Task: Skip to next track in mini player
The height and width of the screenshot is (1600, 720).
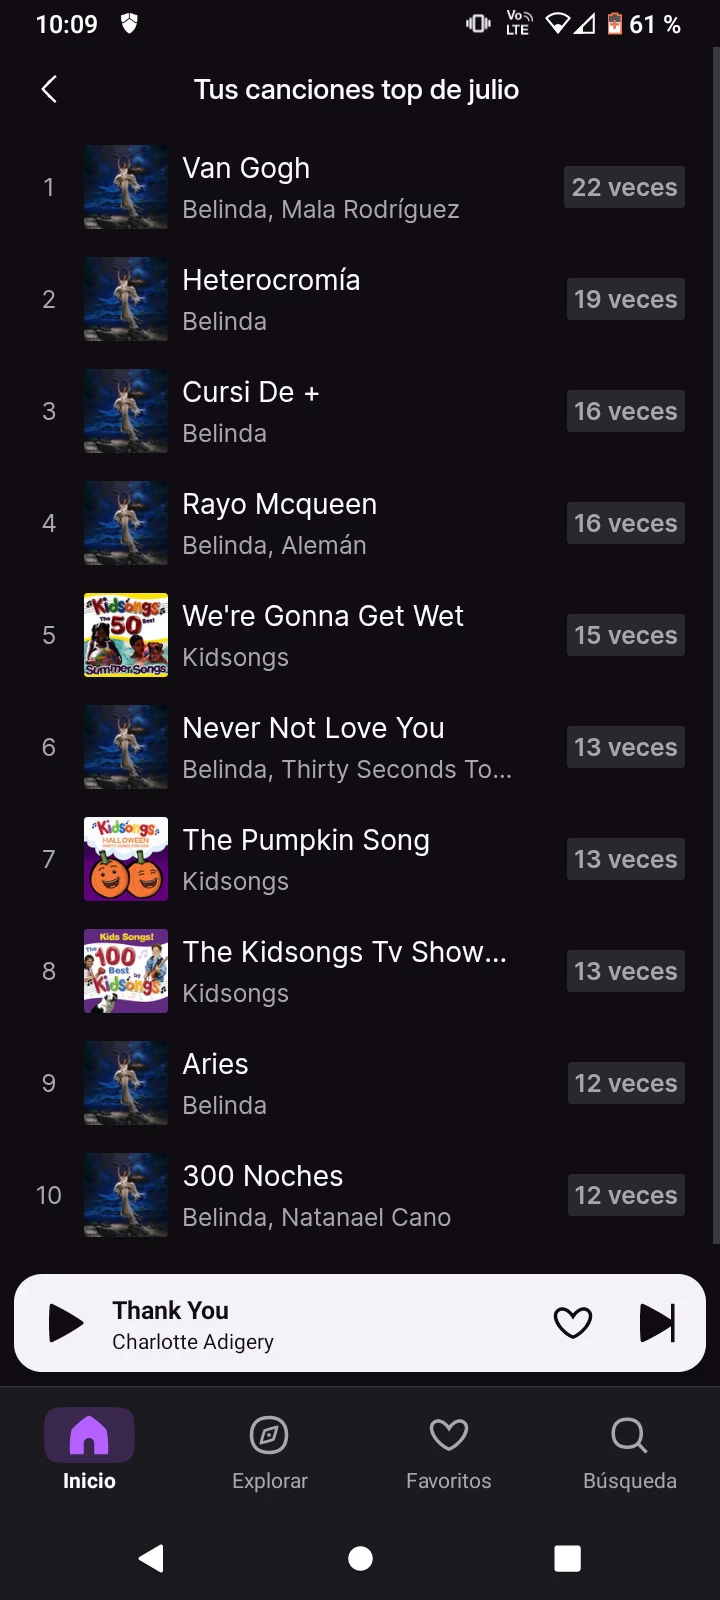Action: click(x=657, y=1323)
